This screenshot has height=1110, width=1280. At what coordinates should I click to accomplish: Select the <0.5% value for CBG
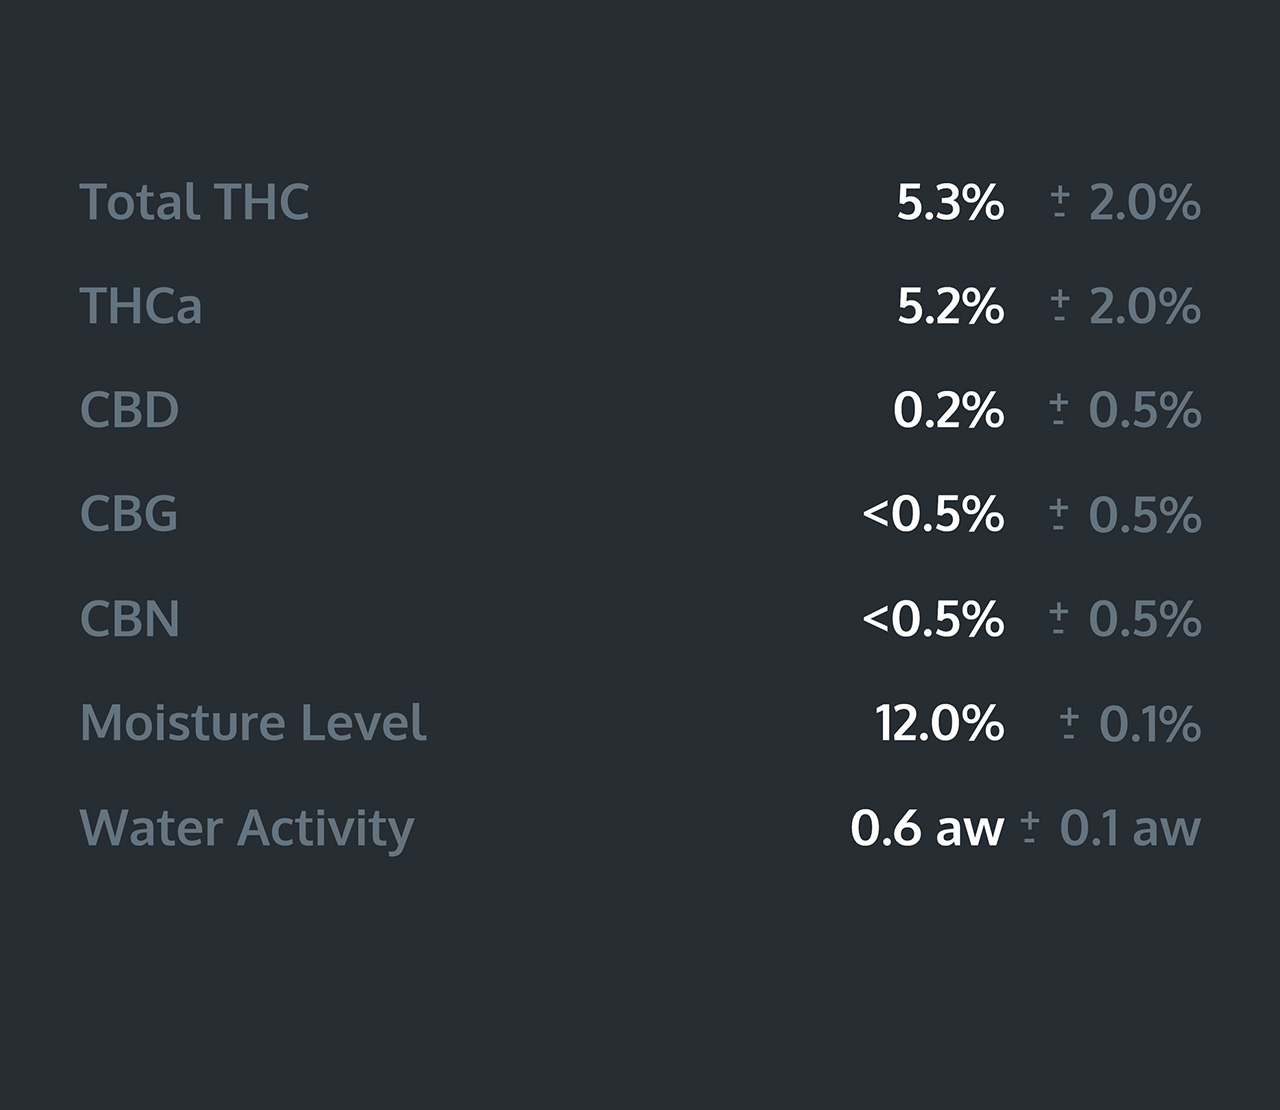pyautogui.click(x=933, y=514)
